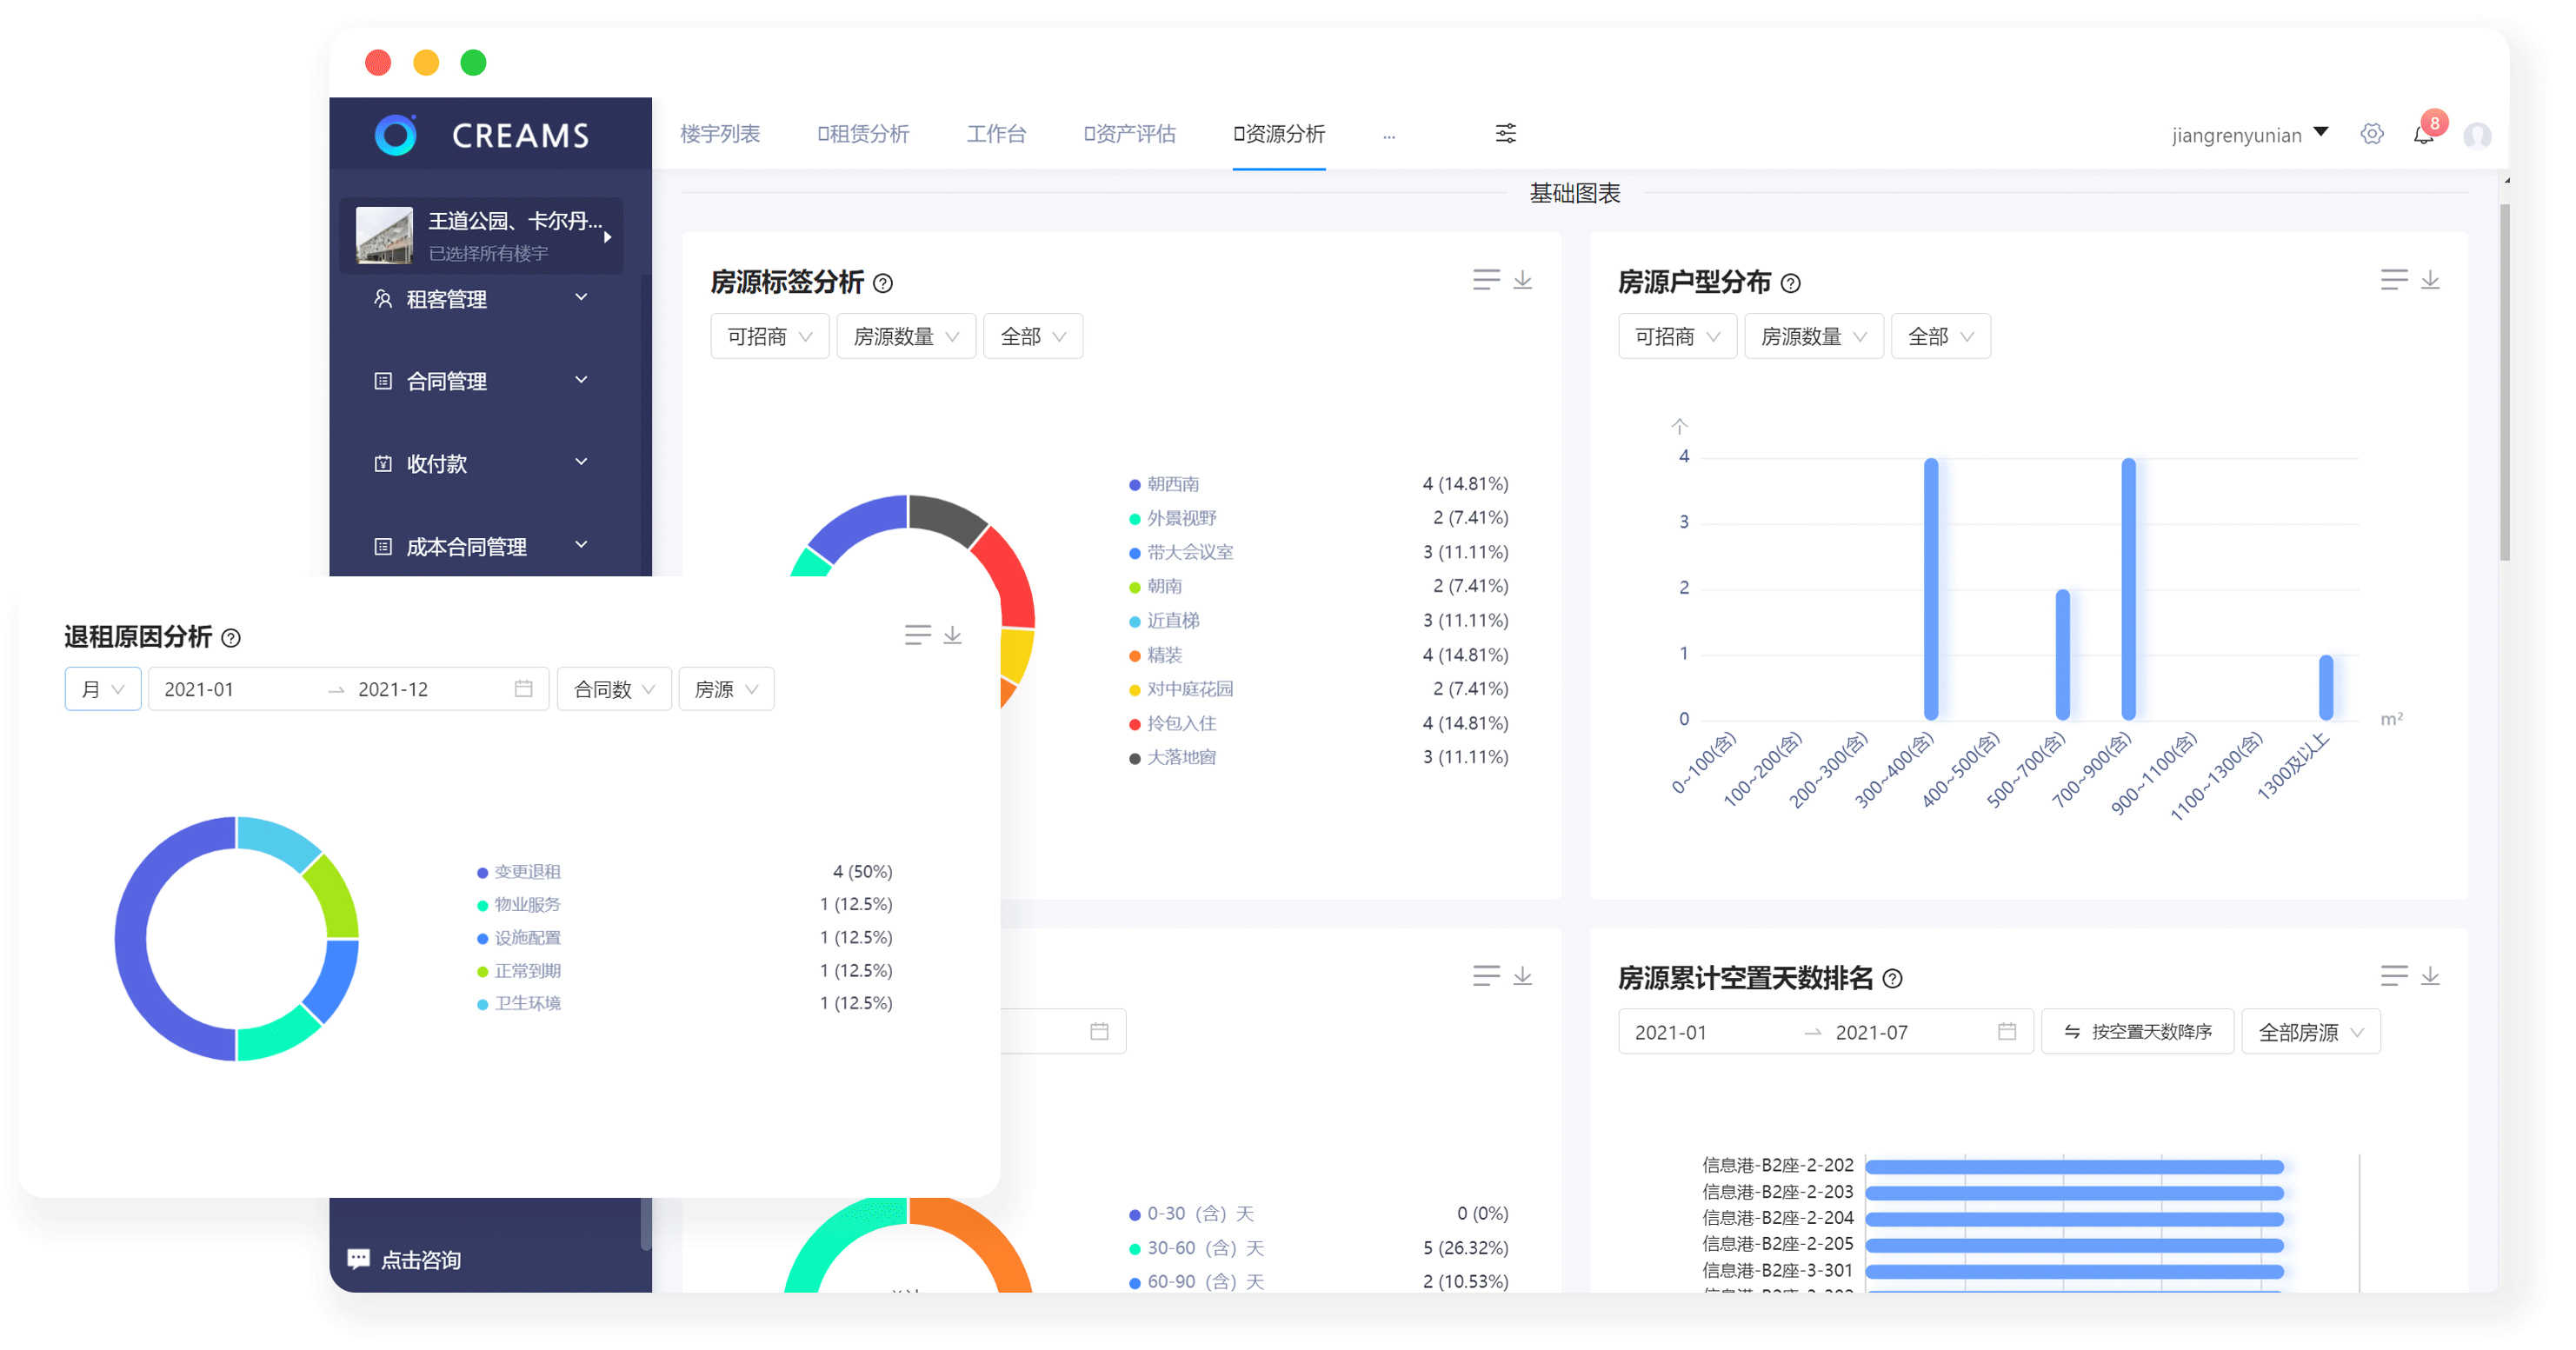Open jiangrenyunian account dropdown
2576x1350 pixels.
[2250, 135]
